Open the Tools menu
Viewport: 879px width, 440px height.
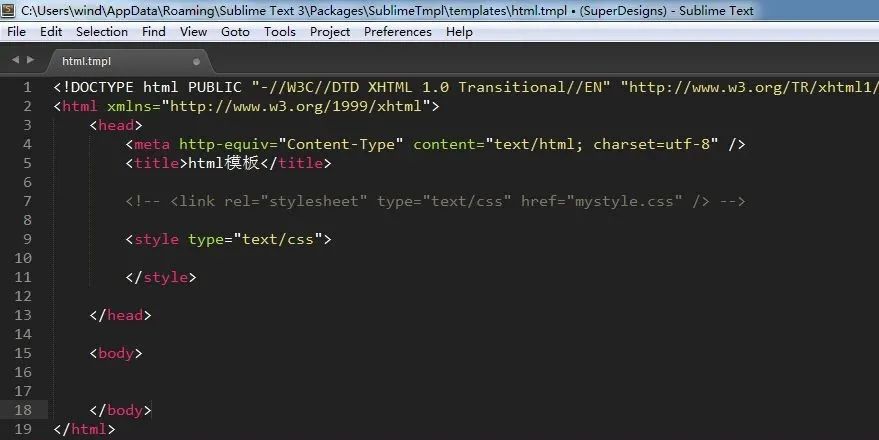pos(280,32)
